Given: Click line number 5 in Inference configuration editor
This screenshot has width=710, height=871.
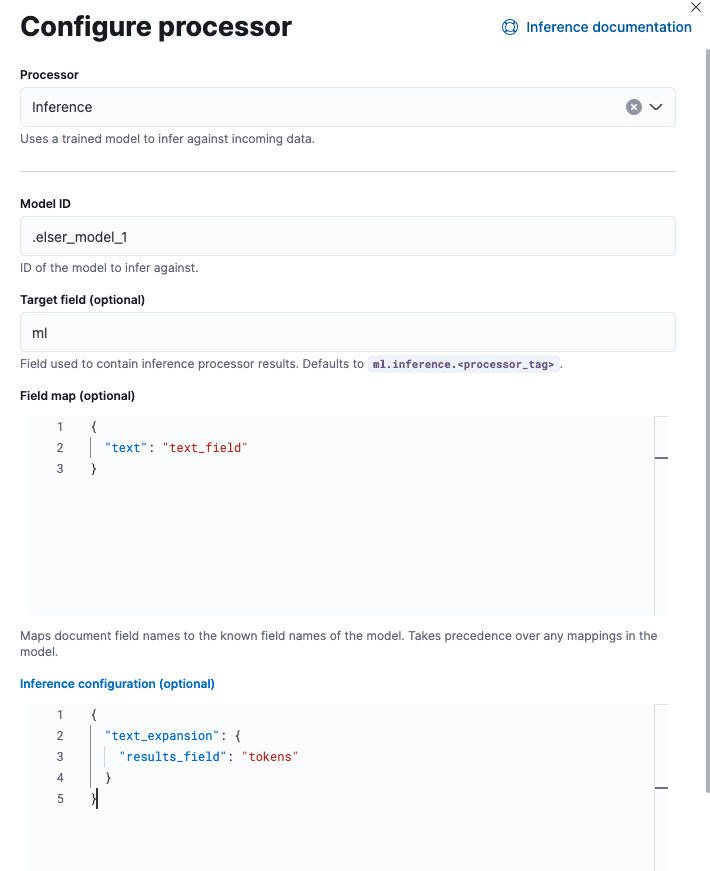Looking at the screenshot, I should point(59,798).
